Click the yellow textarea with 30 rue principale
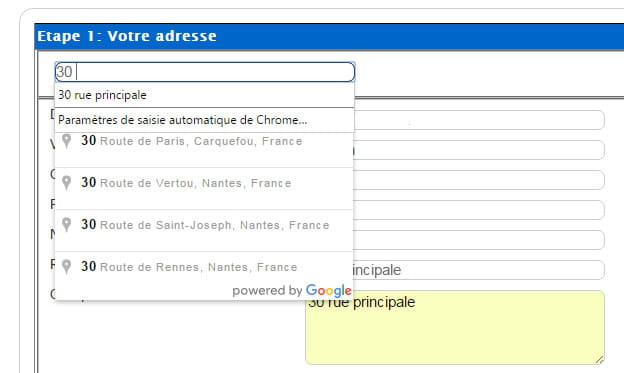624x373 pixels. [x=455, y=328]
